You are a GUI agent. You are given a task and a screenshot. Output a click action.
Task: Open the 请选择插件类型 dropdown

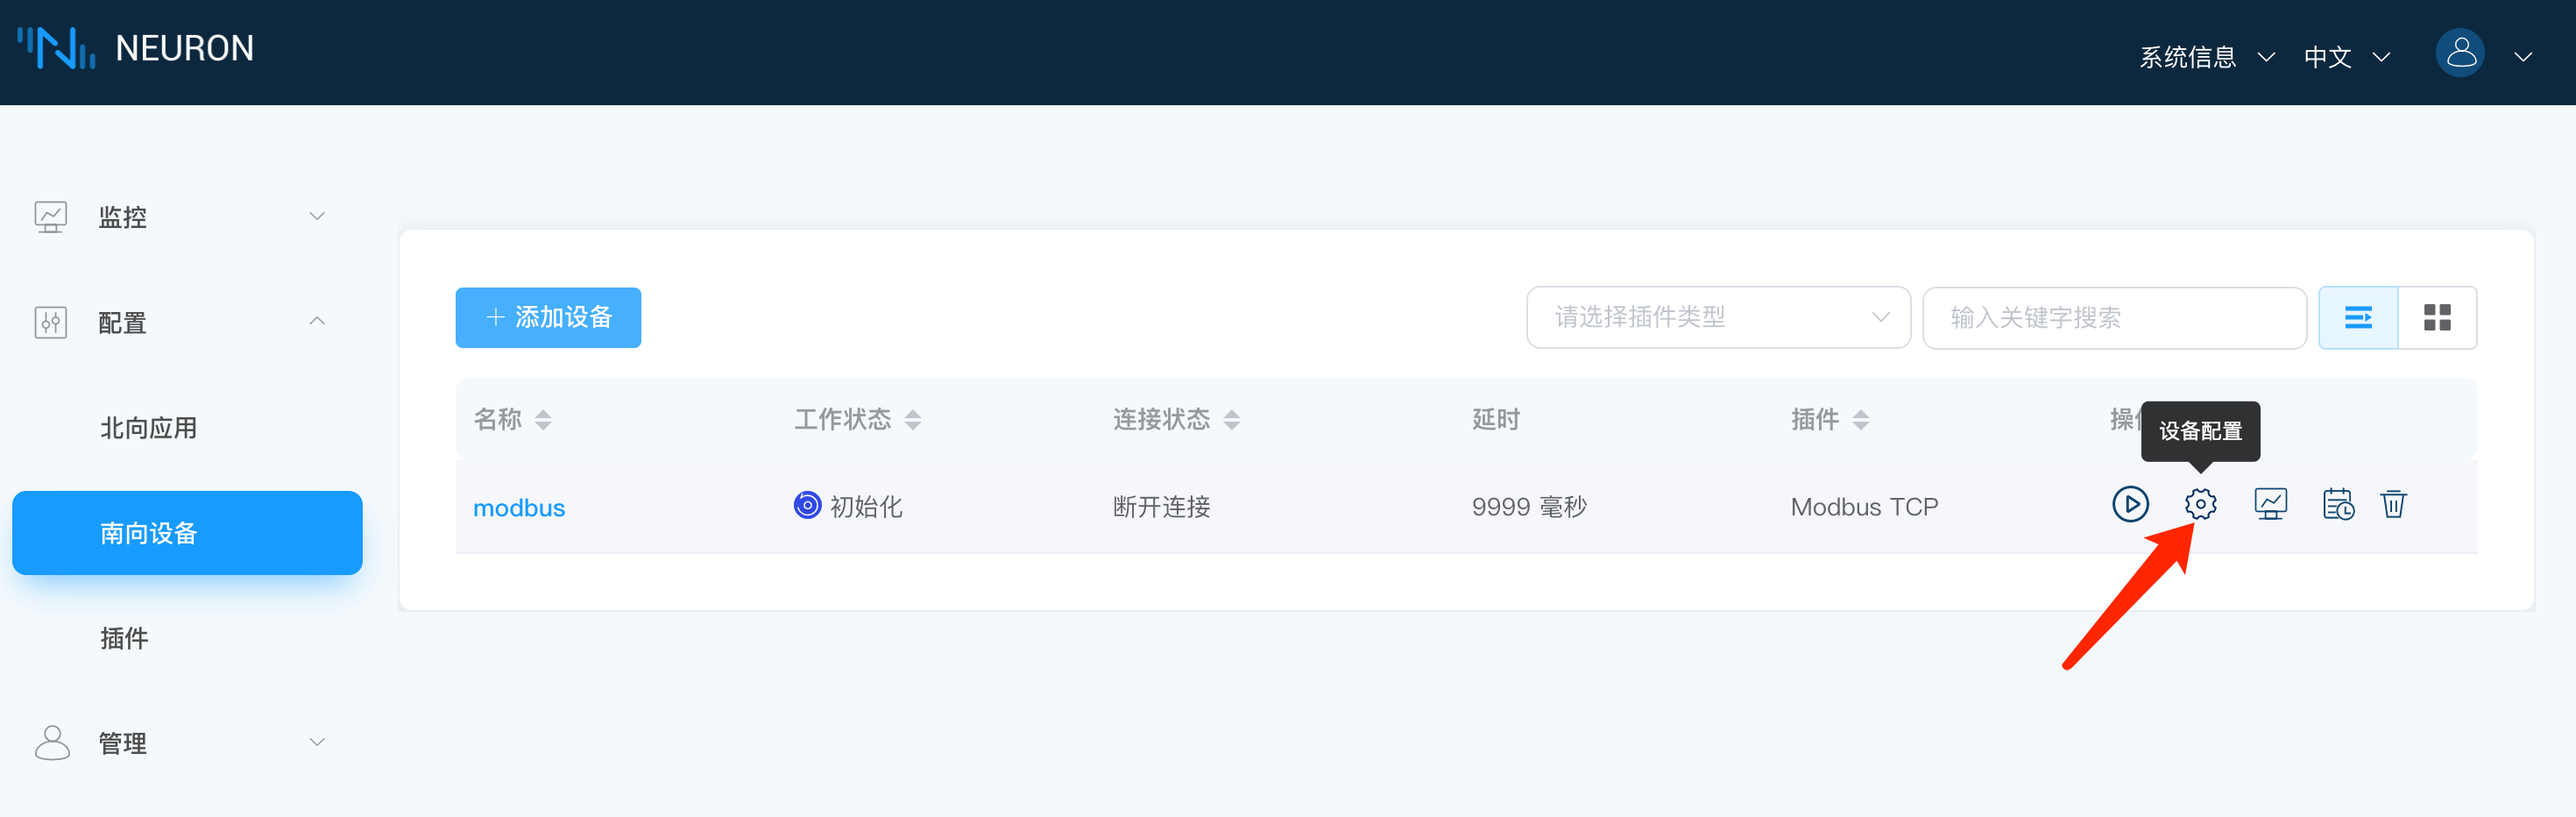point(1717,318)
